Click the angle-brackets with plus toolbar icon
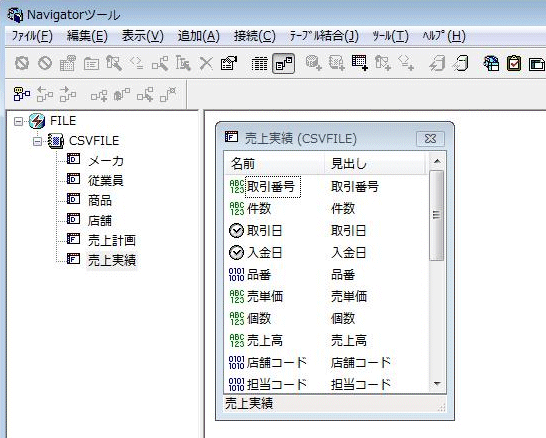This screenshot has height=438, width=546. [406, 63]
